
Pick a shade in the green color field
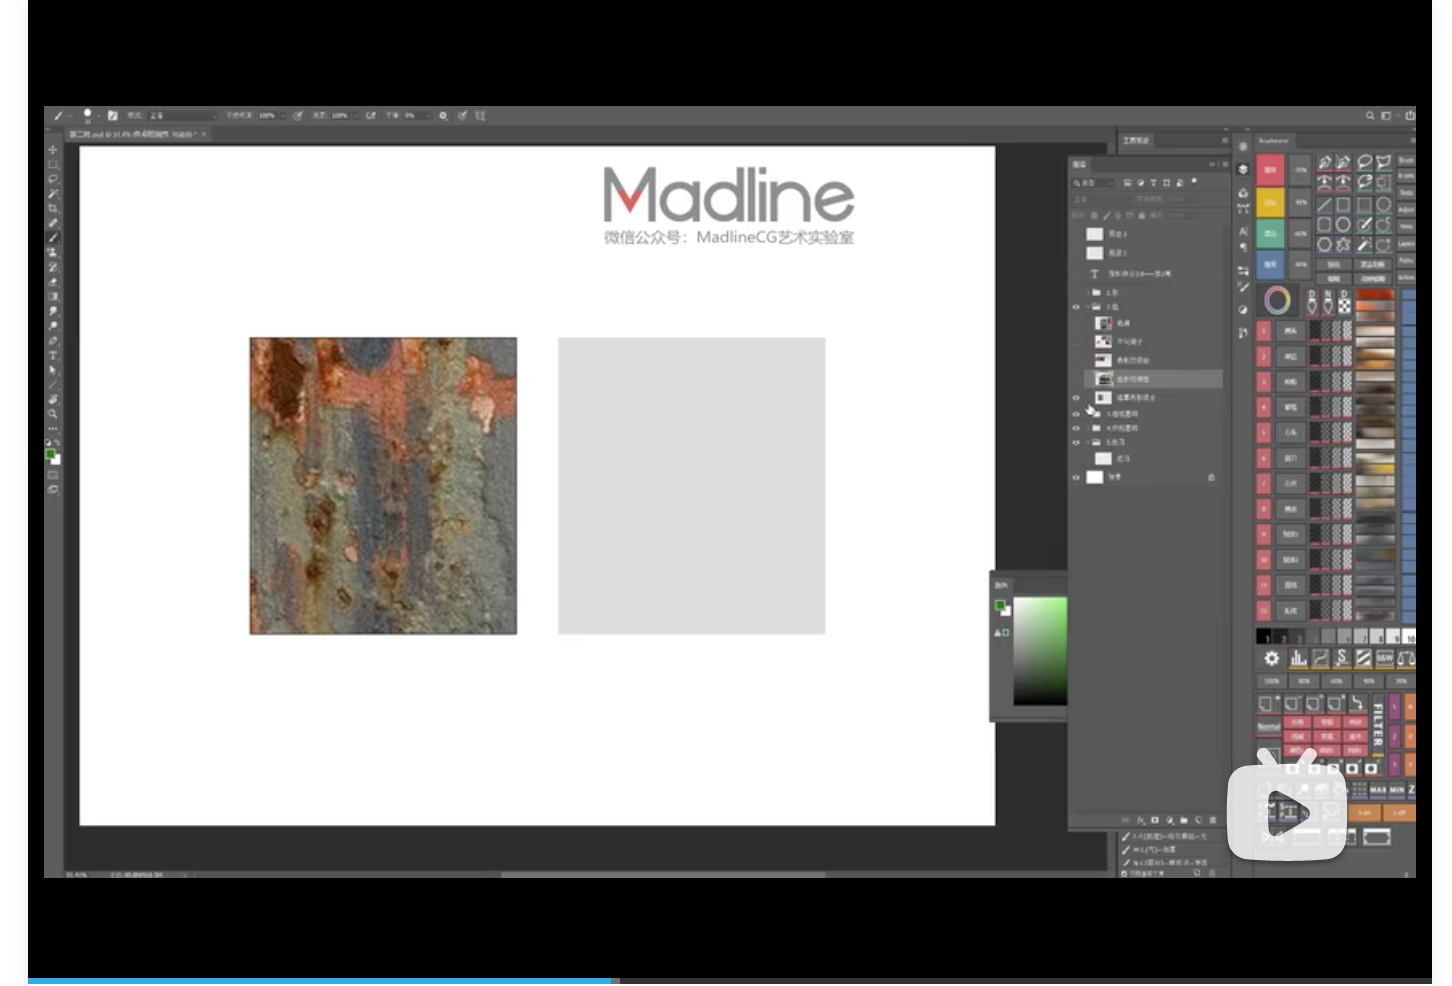[x=1040, y=650]
